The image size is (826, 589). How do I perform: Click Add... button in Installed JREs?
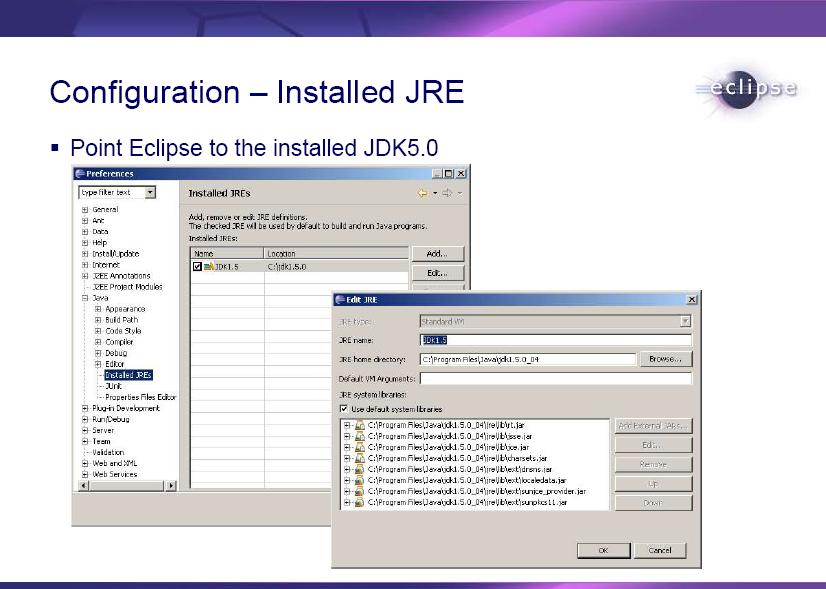[438, 254]
